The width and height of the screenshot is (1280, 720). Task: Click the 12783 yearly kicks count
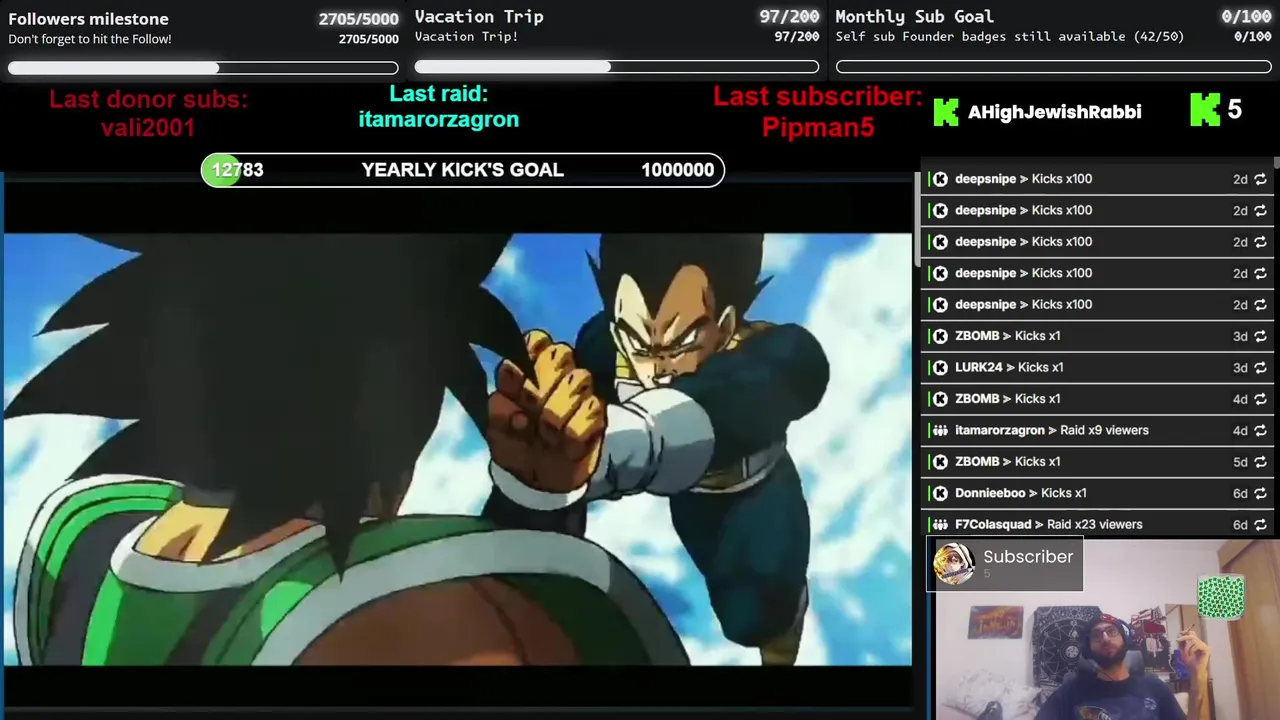[x=237, y=170]
